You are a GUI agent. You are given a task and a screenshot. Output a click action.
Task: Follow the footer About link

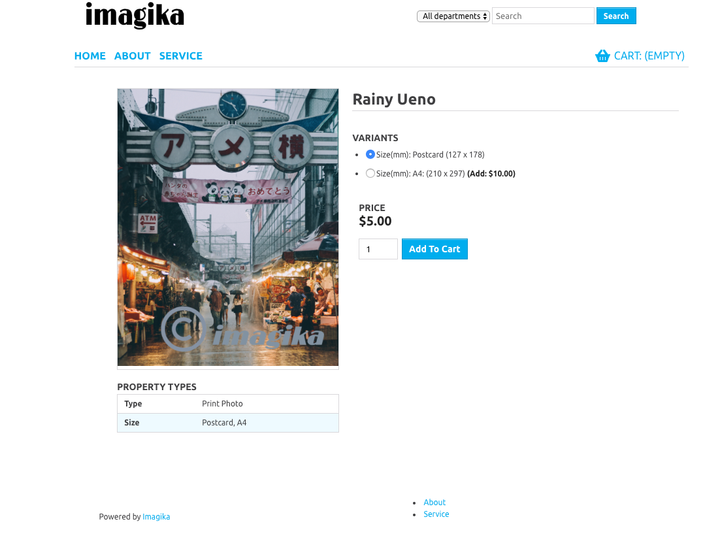434,502
